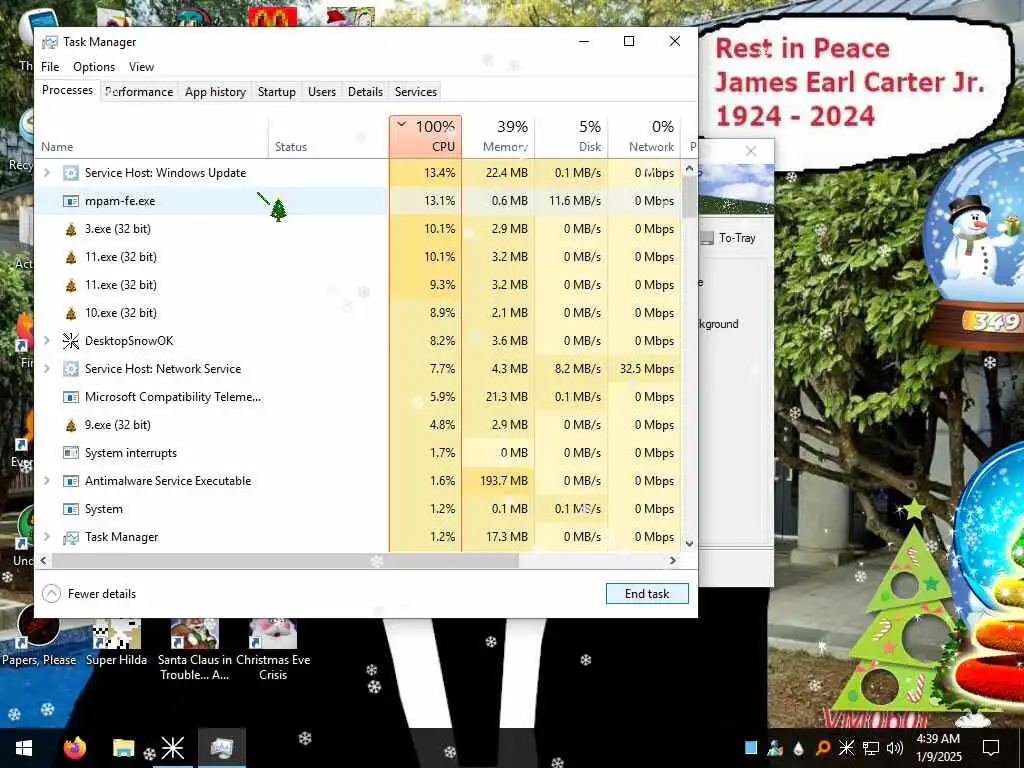This screenshot has height=768, width=1024.
Task: Click the 10.exe Christmas tree icon
Action: coord(71,313)
